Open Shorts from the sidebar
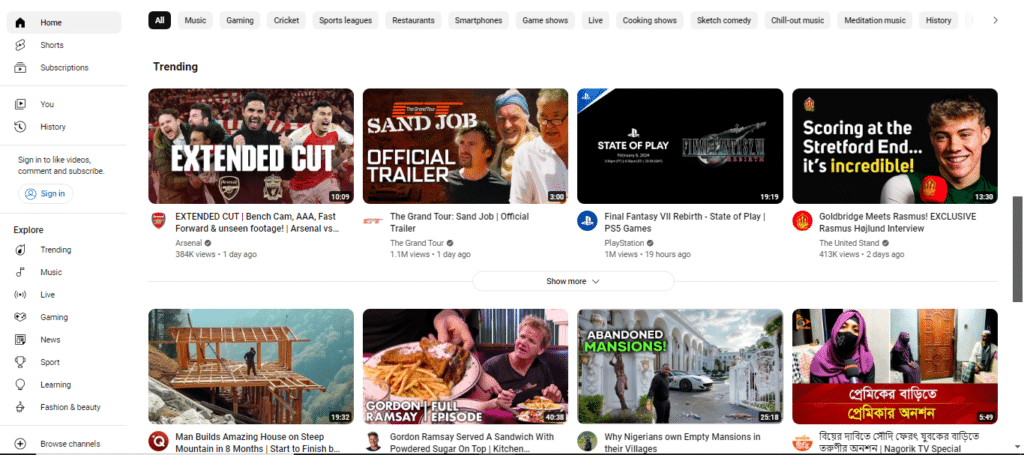1024x455 pixels. click(x=63, y=45)
